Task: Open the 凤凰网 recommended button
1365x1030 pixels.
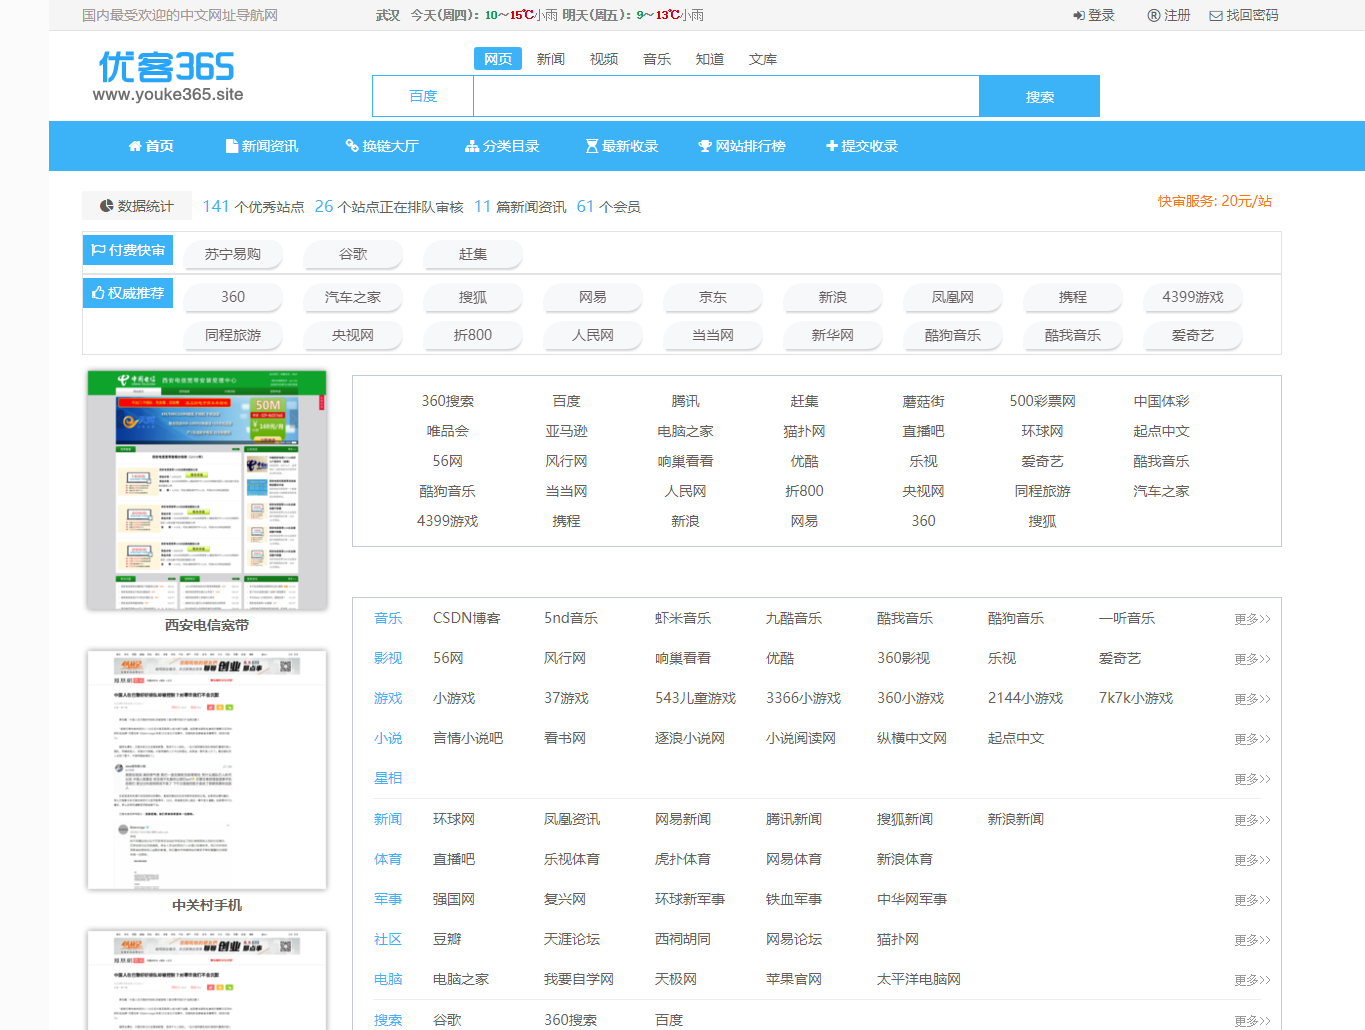Action: pyautogui.click(x=953, y=297)
